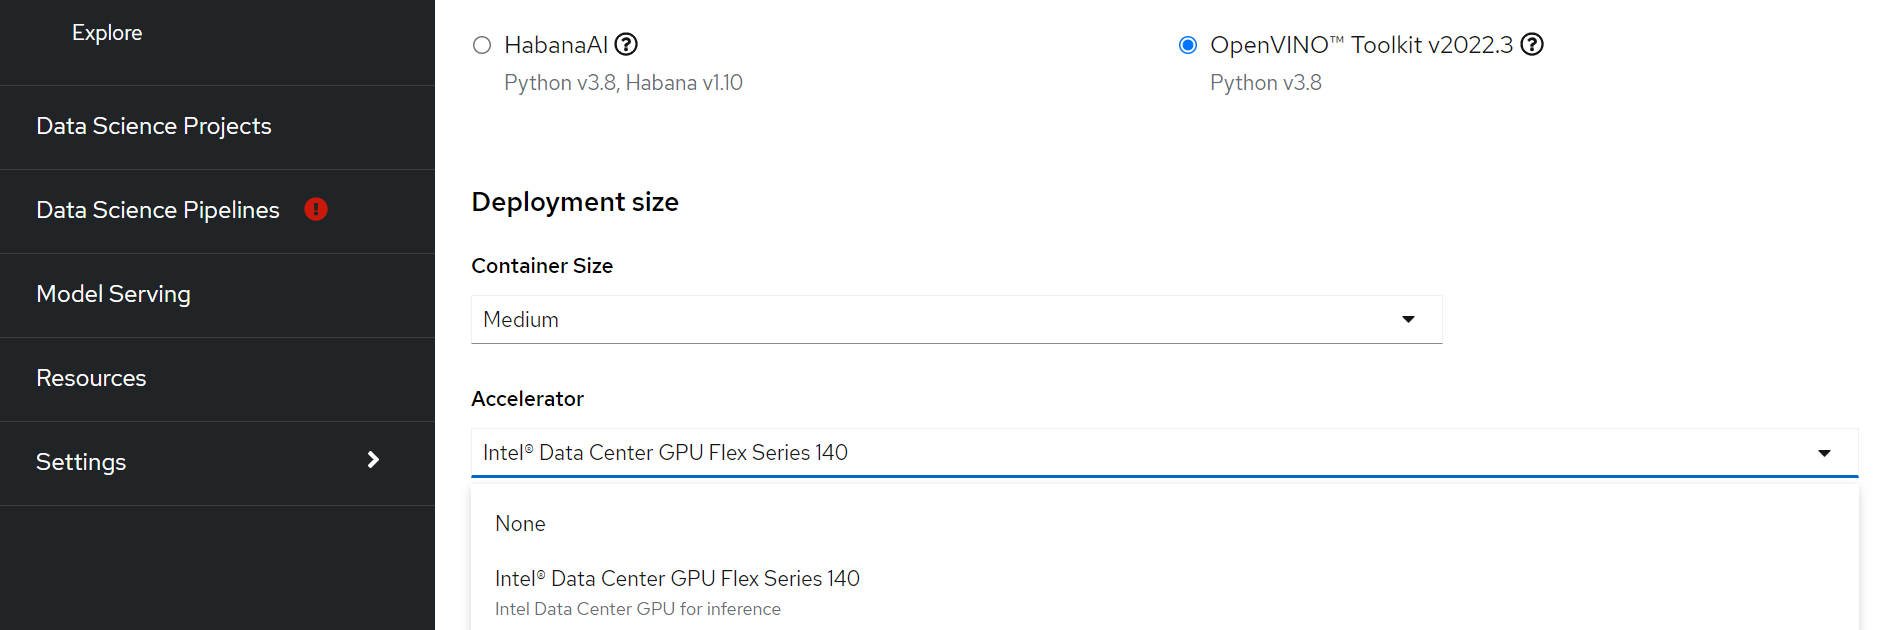Select the OpenVINO Toolkit v2022.3 radio button
The image size is (1880, 630).
(1188, 45)
